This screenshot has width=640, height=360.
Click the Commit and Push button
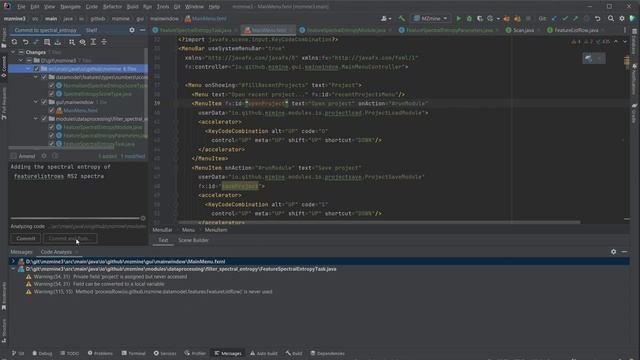[x=70, y=238]
